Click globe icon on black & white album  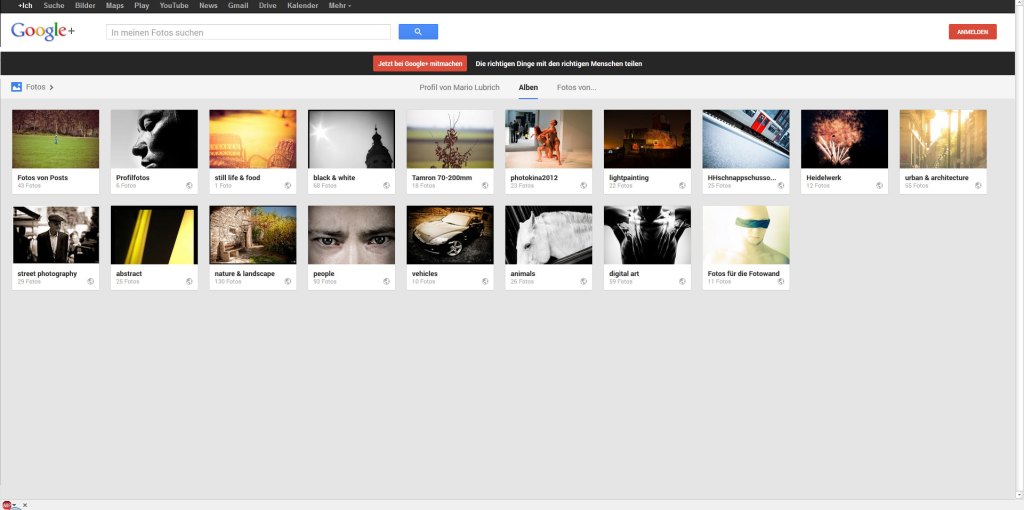pos(387,185)
